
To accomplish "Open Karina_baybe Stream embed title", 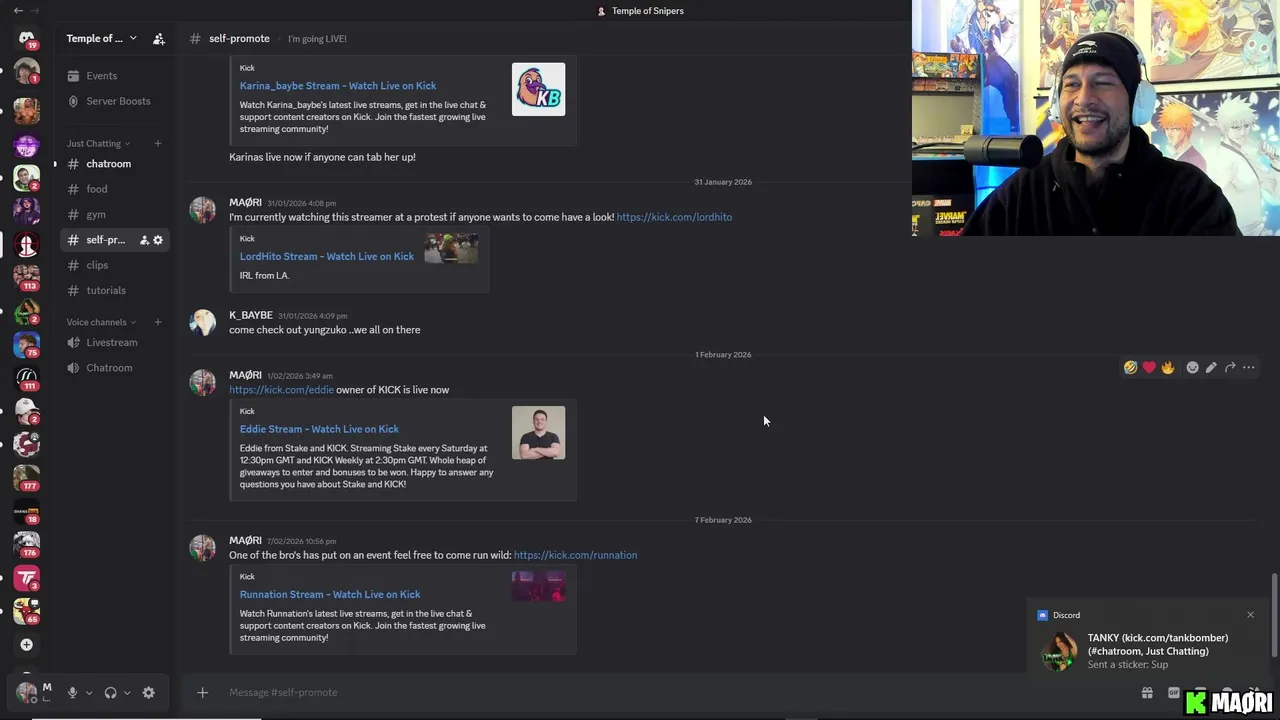I will click(x=338, y=86).
